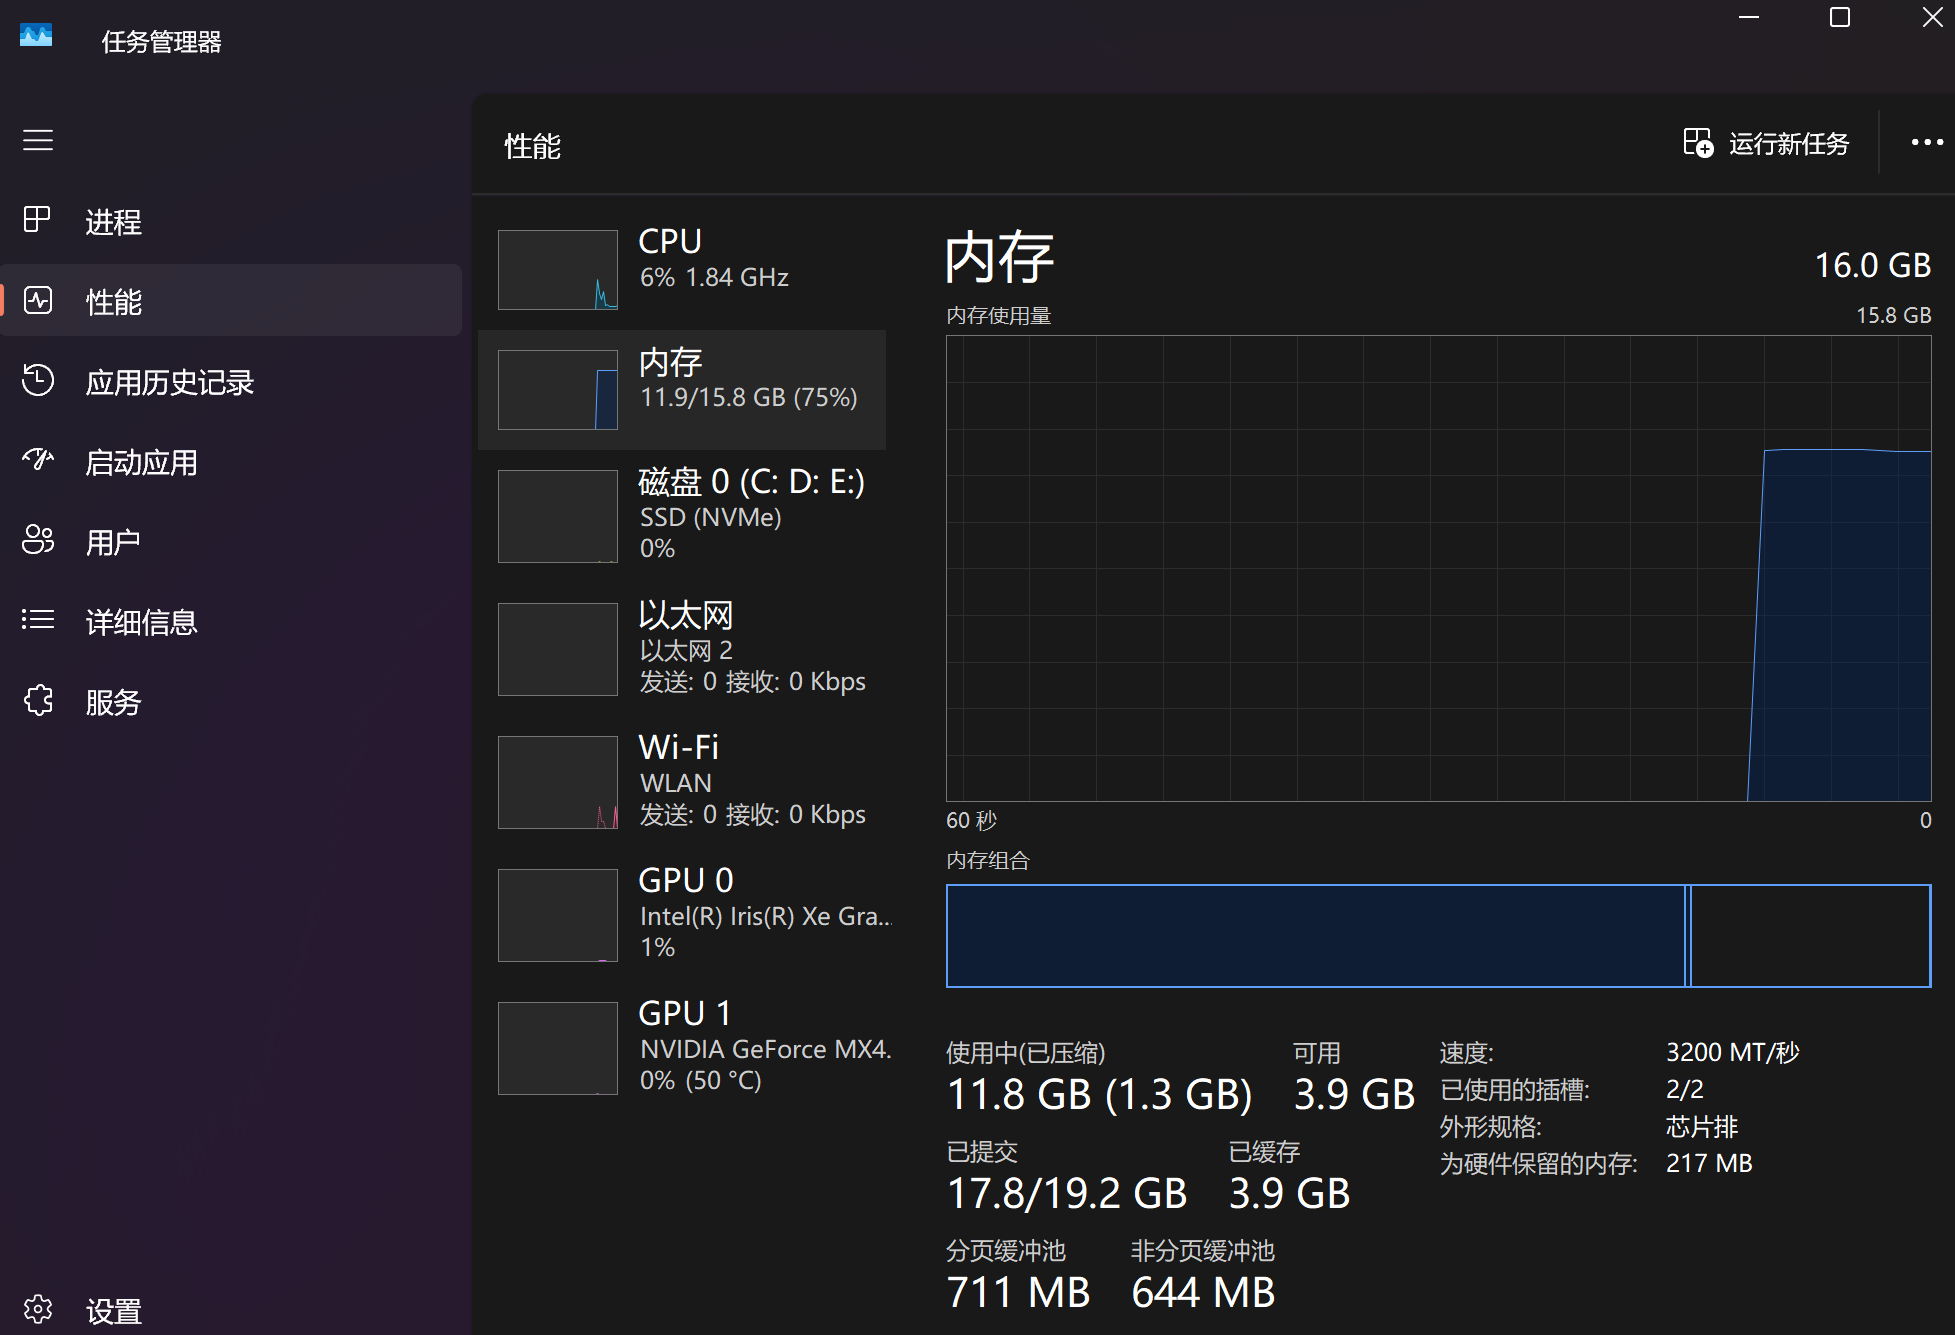This screenshot has height=1335, width=1955.
Task: Click the Services (服务) puzzle-gear icon
Action: pyautogui.click(x=38, y=700)
